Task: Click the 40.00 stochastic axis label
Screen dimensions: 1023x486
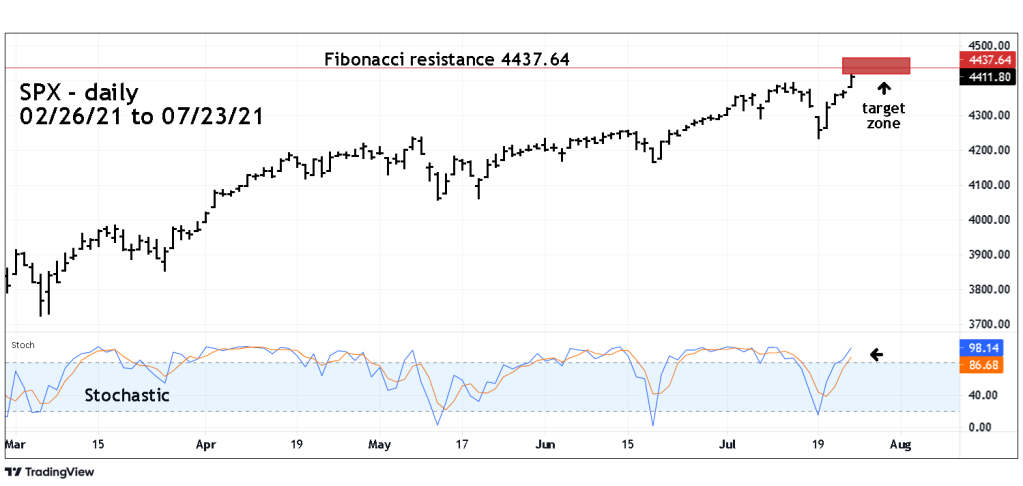Action: 981,395
